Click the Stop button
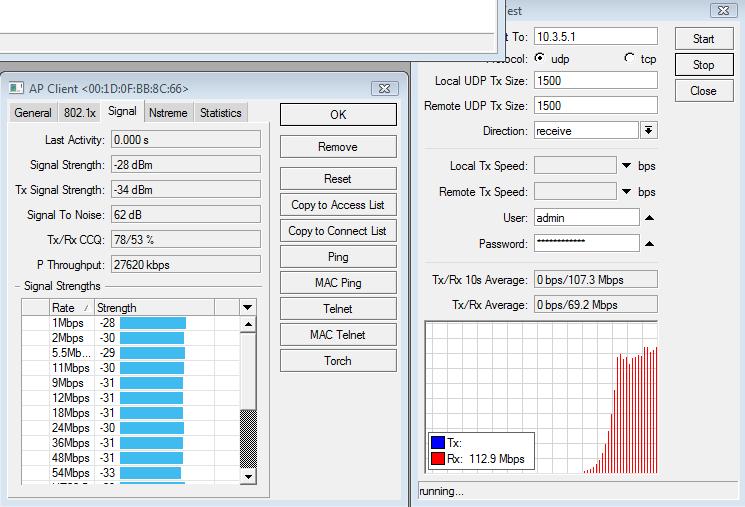Screen dimensions: 745x507 point(703,65)
